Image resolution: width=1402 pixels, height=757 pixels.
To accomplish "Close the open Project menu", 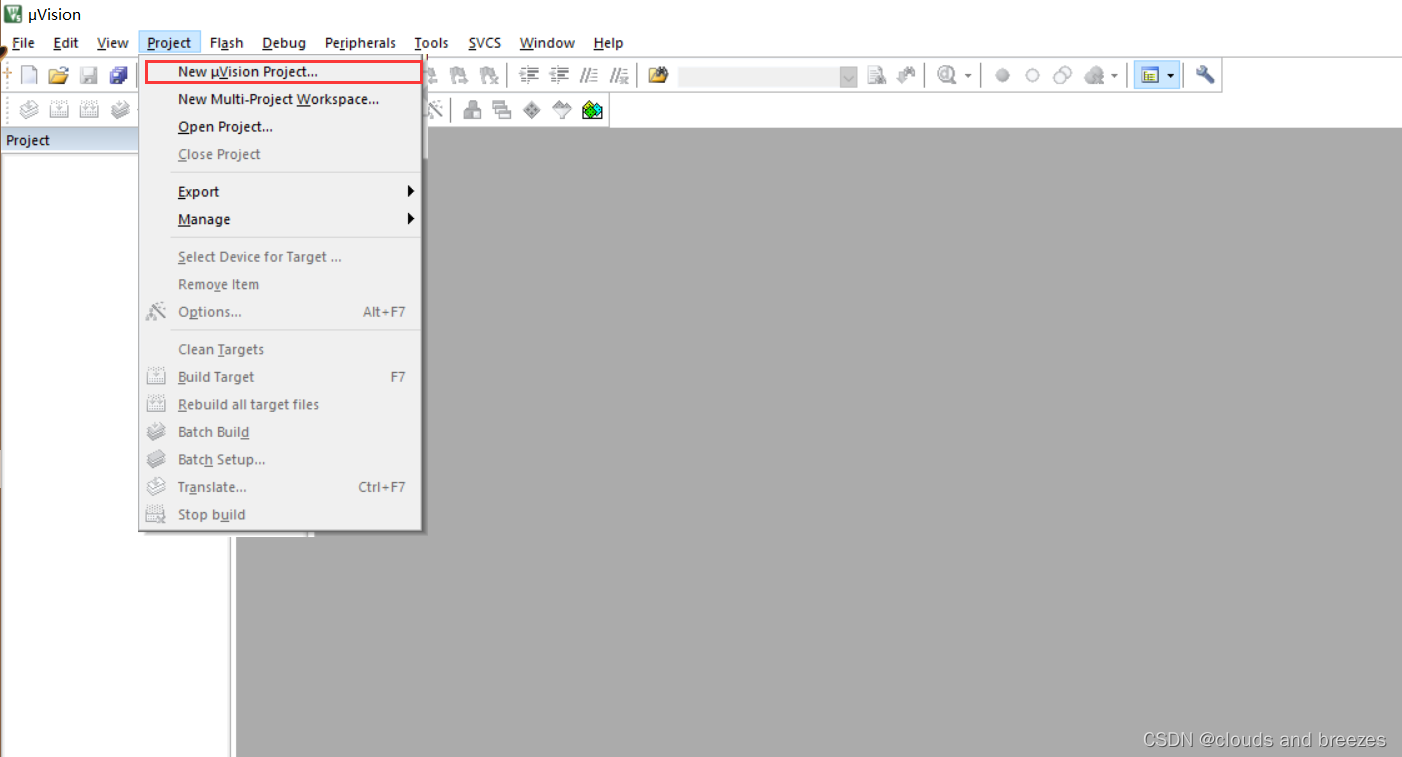I will (x=169, y=43).
